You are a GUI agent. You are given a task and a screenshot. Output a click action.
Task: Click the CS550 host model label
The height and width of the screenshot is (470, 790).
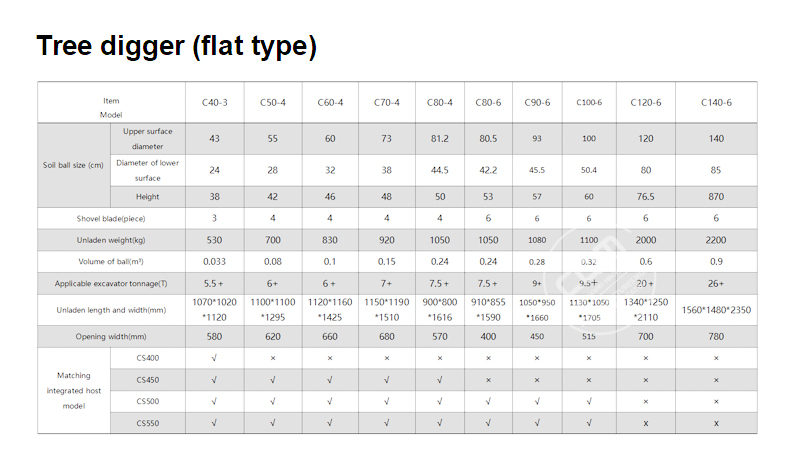[148, 423]
